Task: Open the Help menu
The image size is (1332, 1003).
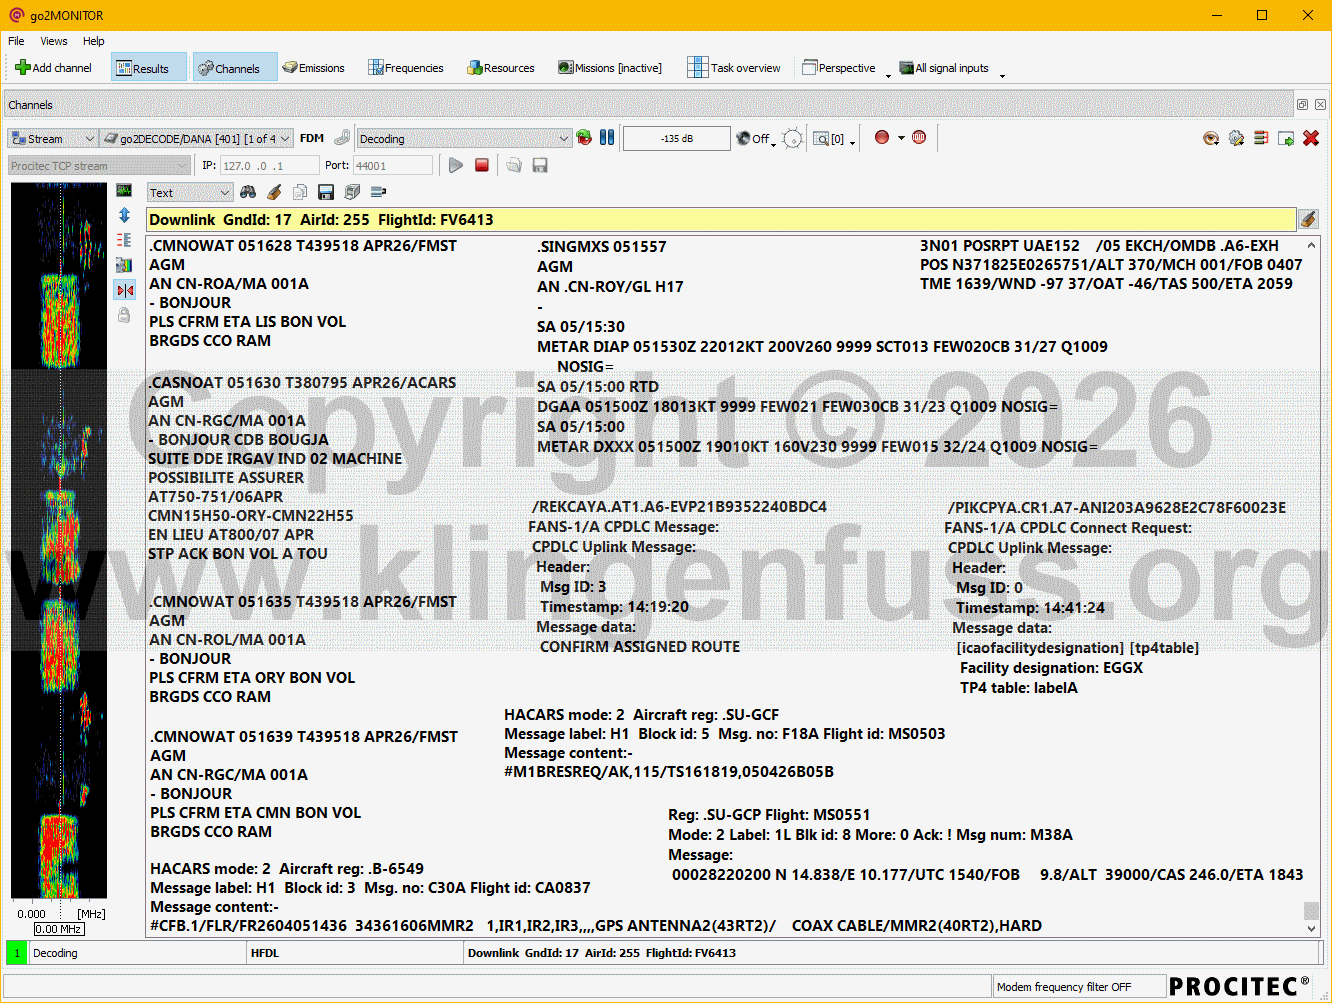Action: click(93, 41)
